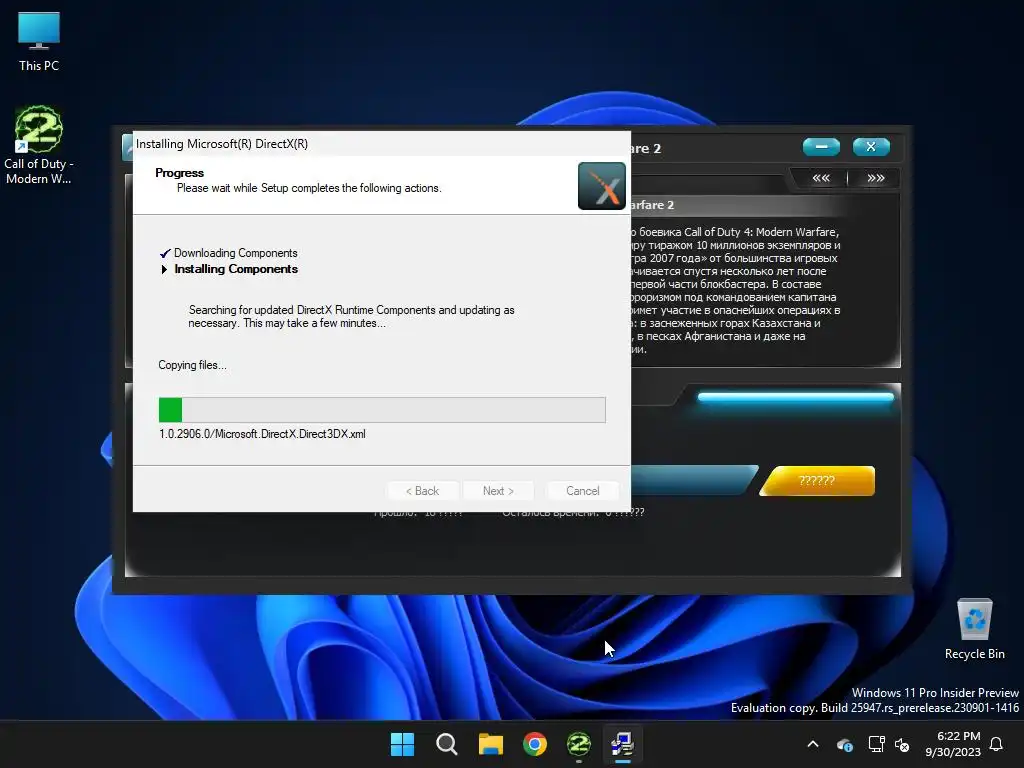Click the greyed Next button
Screen dimensions: 1024x768
[x=498, y=490]
